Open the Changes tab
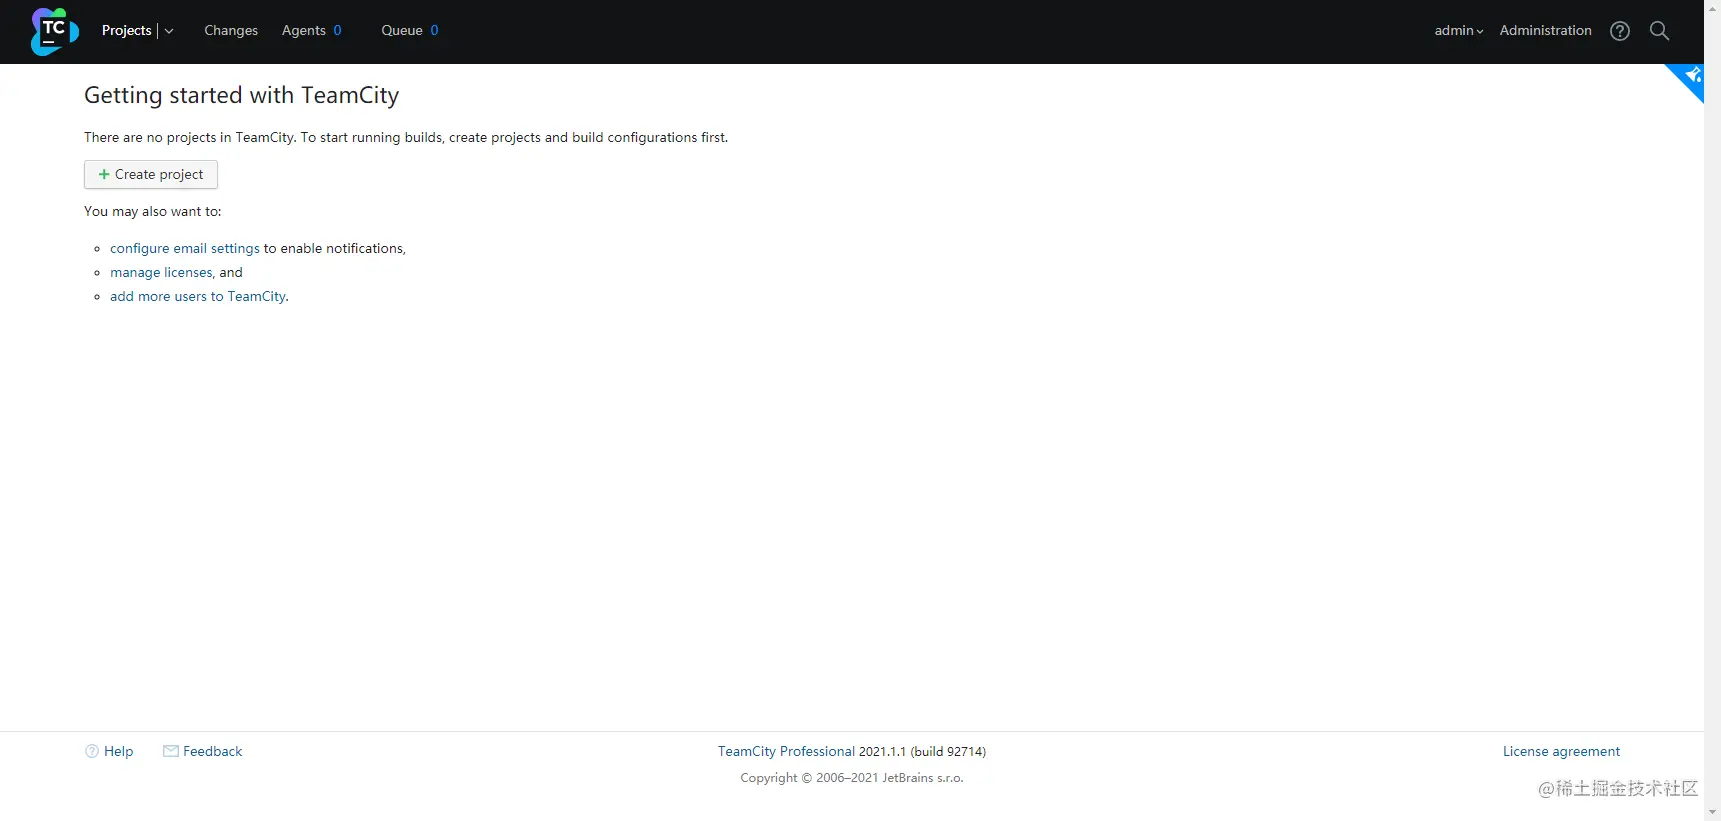Viewport: 1721px width, 821px height. pos(231,31)
